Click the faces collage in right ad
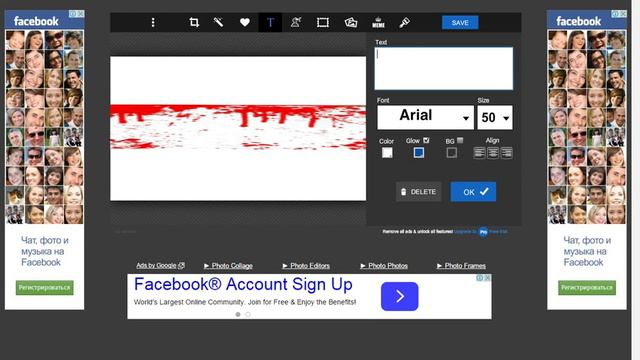Viewport: 640px width, 360px height. 587,127
